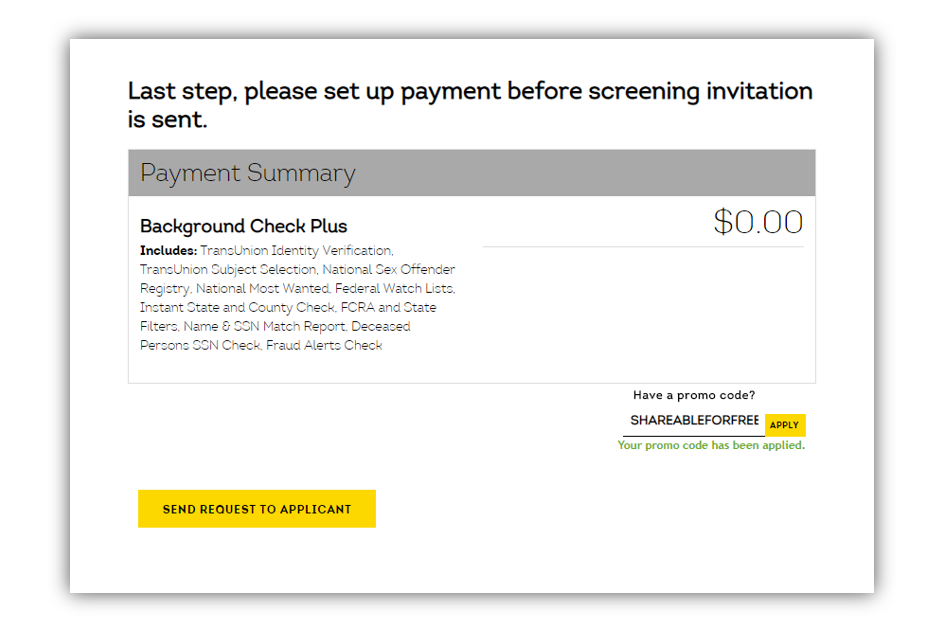Click 'Instant State and County Check' text
939x638 pixels.
[237, 307]
